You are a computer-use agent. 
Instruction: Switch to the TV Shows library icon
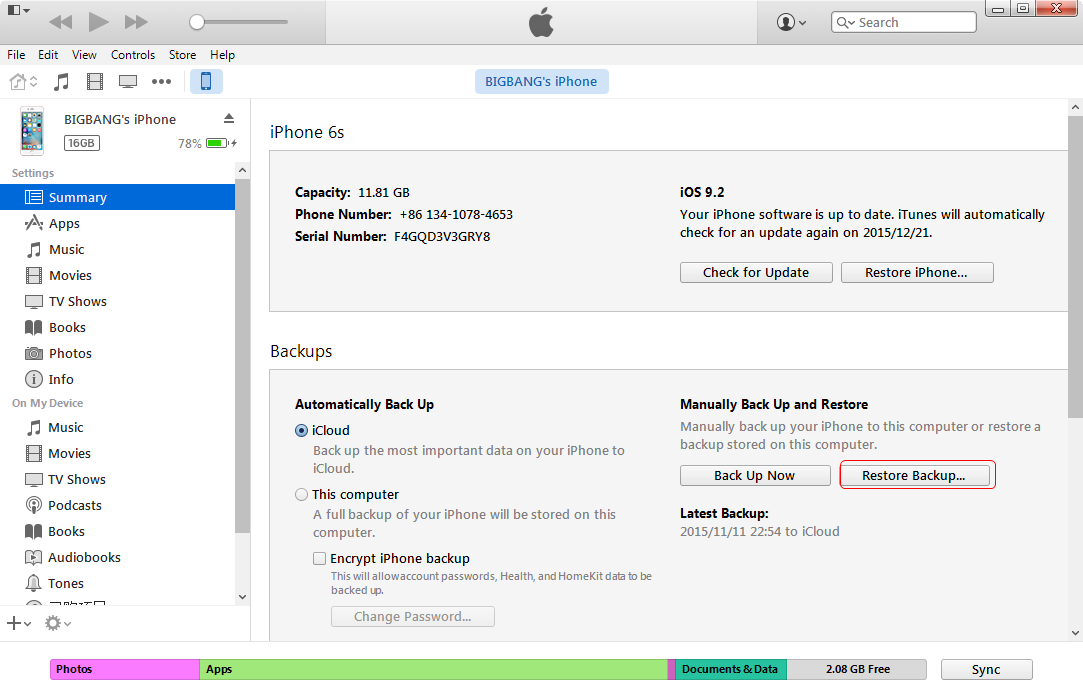click(x=128, y=82)
